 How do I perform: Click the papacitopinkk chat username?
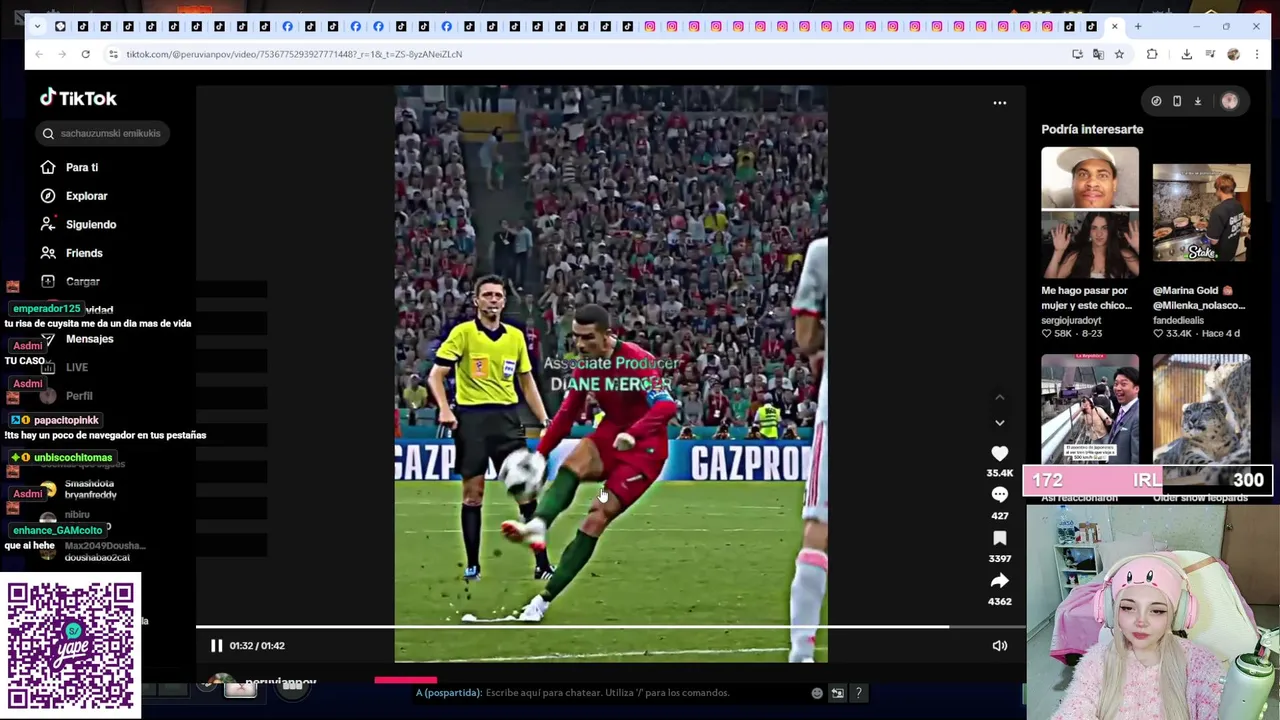(66, 421)
